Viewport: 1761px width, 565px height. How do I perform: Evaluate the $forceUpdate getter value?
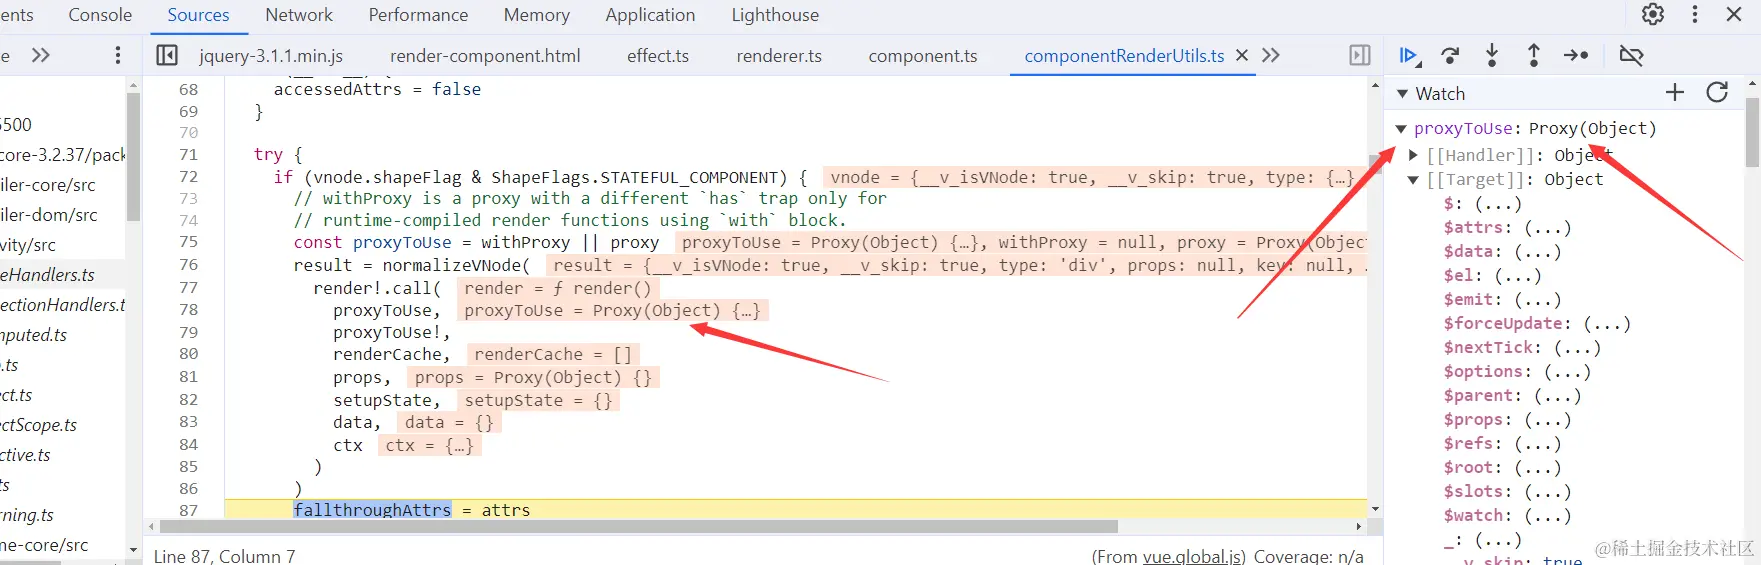[1606, 324]
